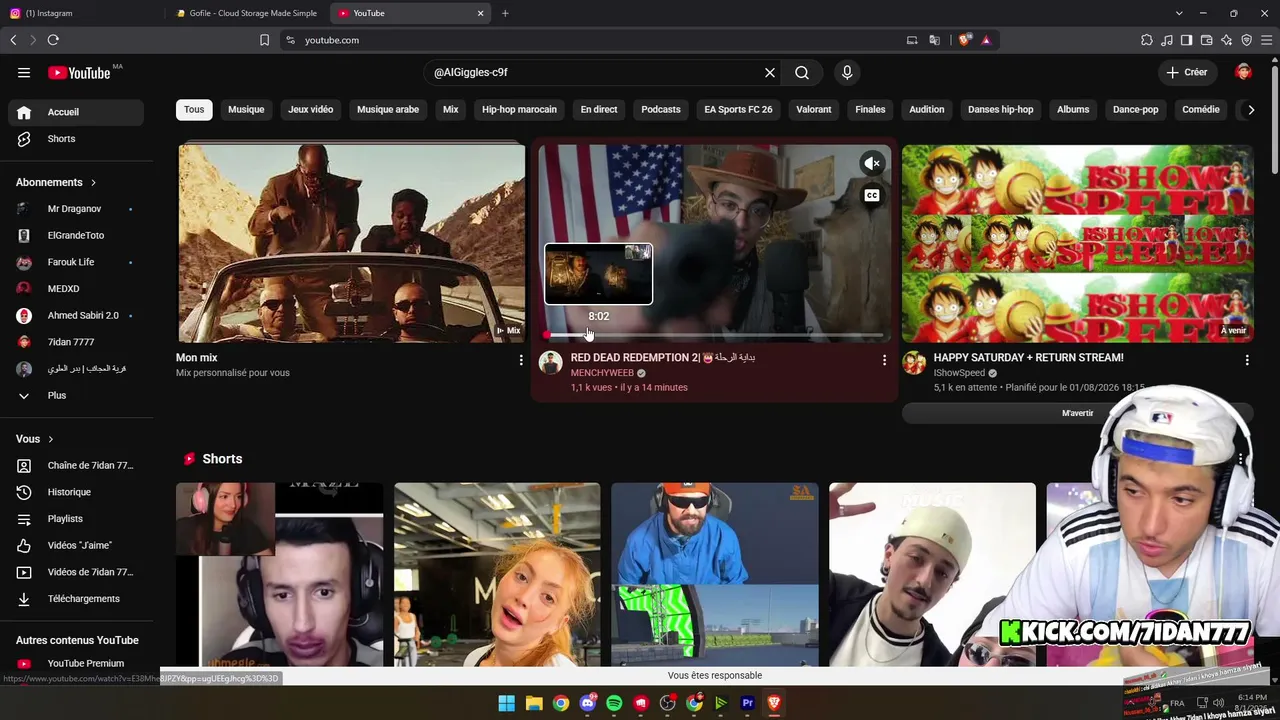Open the account avatar menu
Image resolution: width=1280 pixels, height=720 pixels.
[1243, 72]
